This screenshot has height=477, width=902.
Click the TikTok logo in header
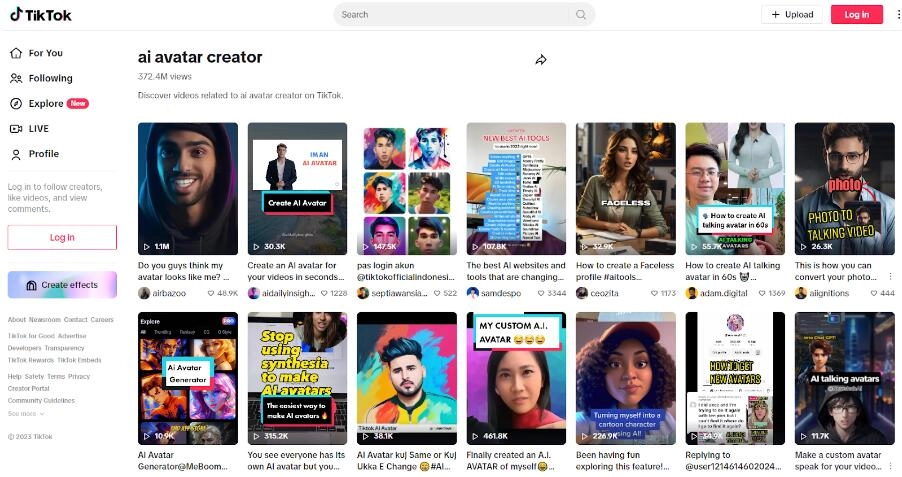tap(41, 15)
